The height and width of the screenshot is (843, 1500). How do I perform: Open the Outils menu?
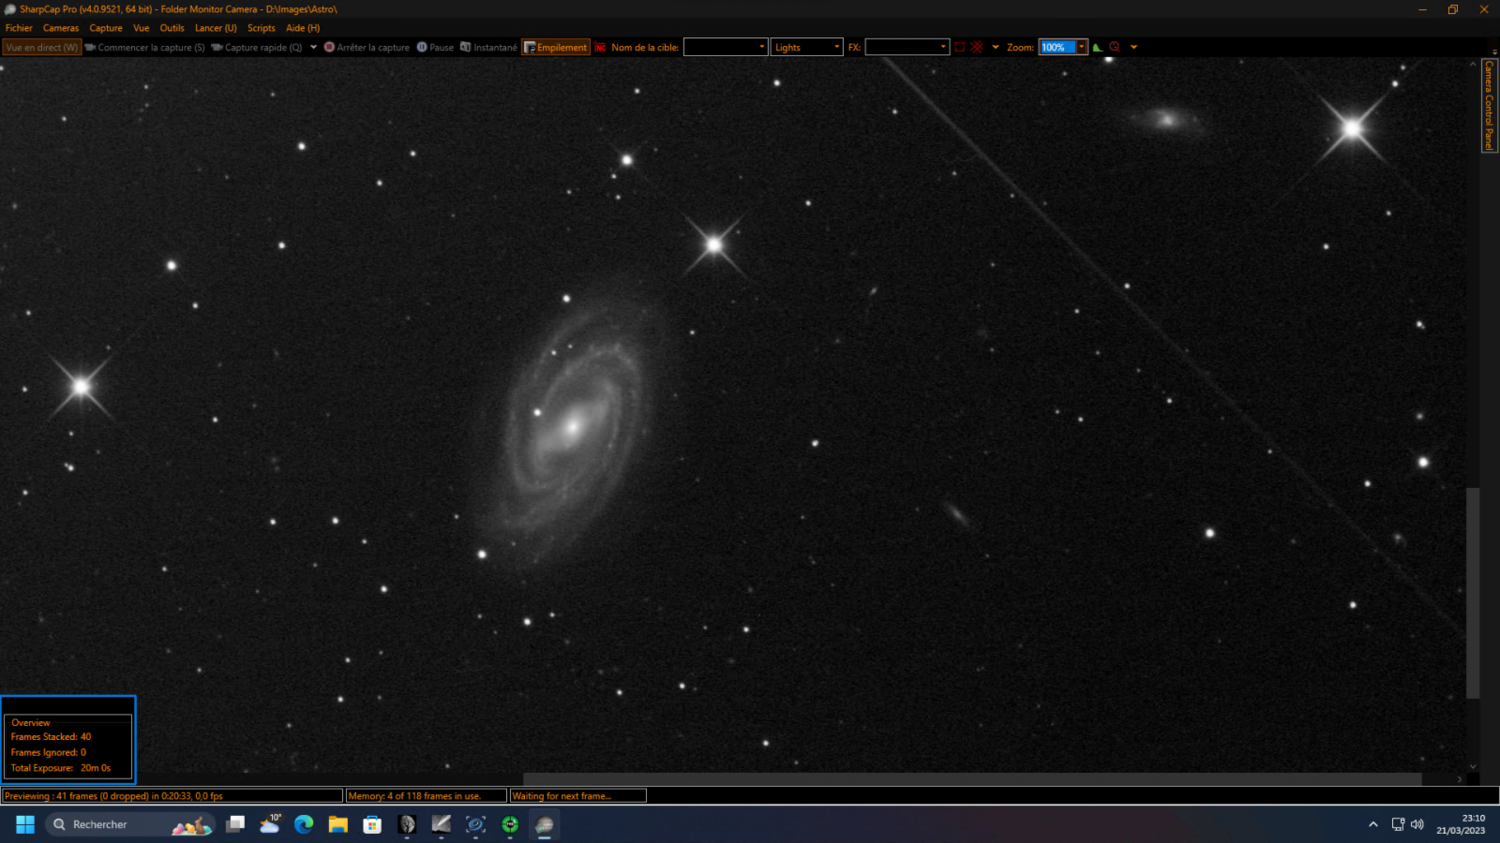[172, 28]
